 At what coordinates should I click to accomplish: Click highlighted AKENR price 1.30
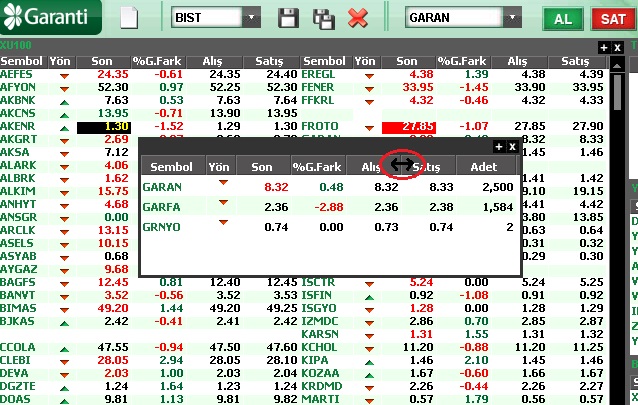(x=104, y=127)
